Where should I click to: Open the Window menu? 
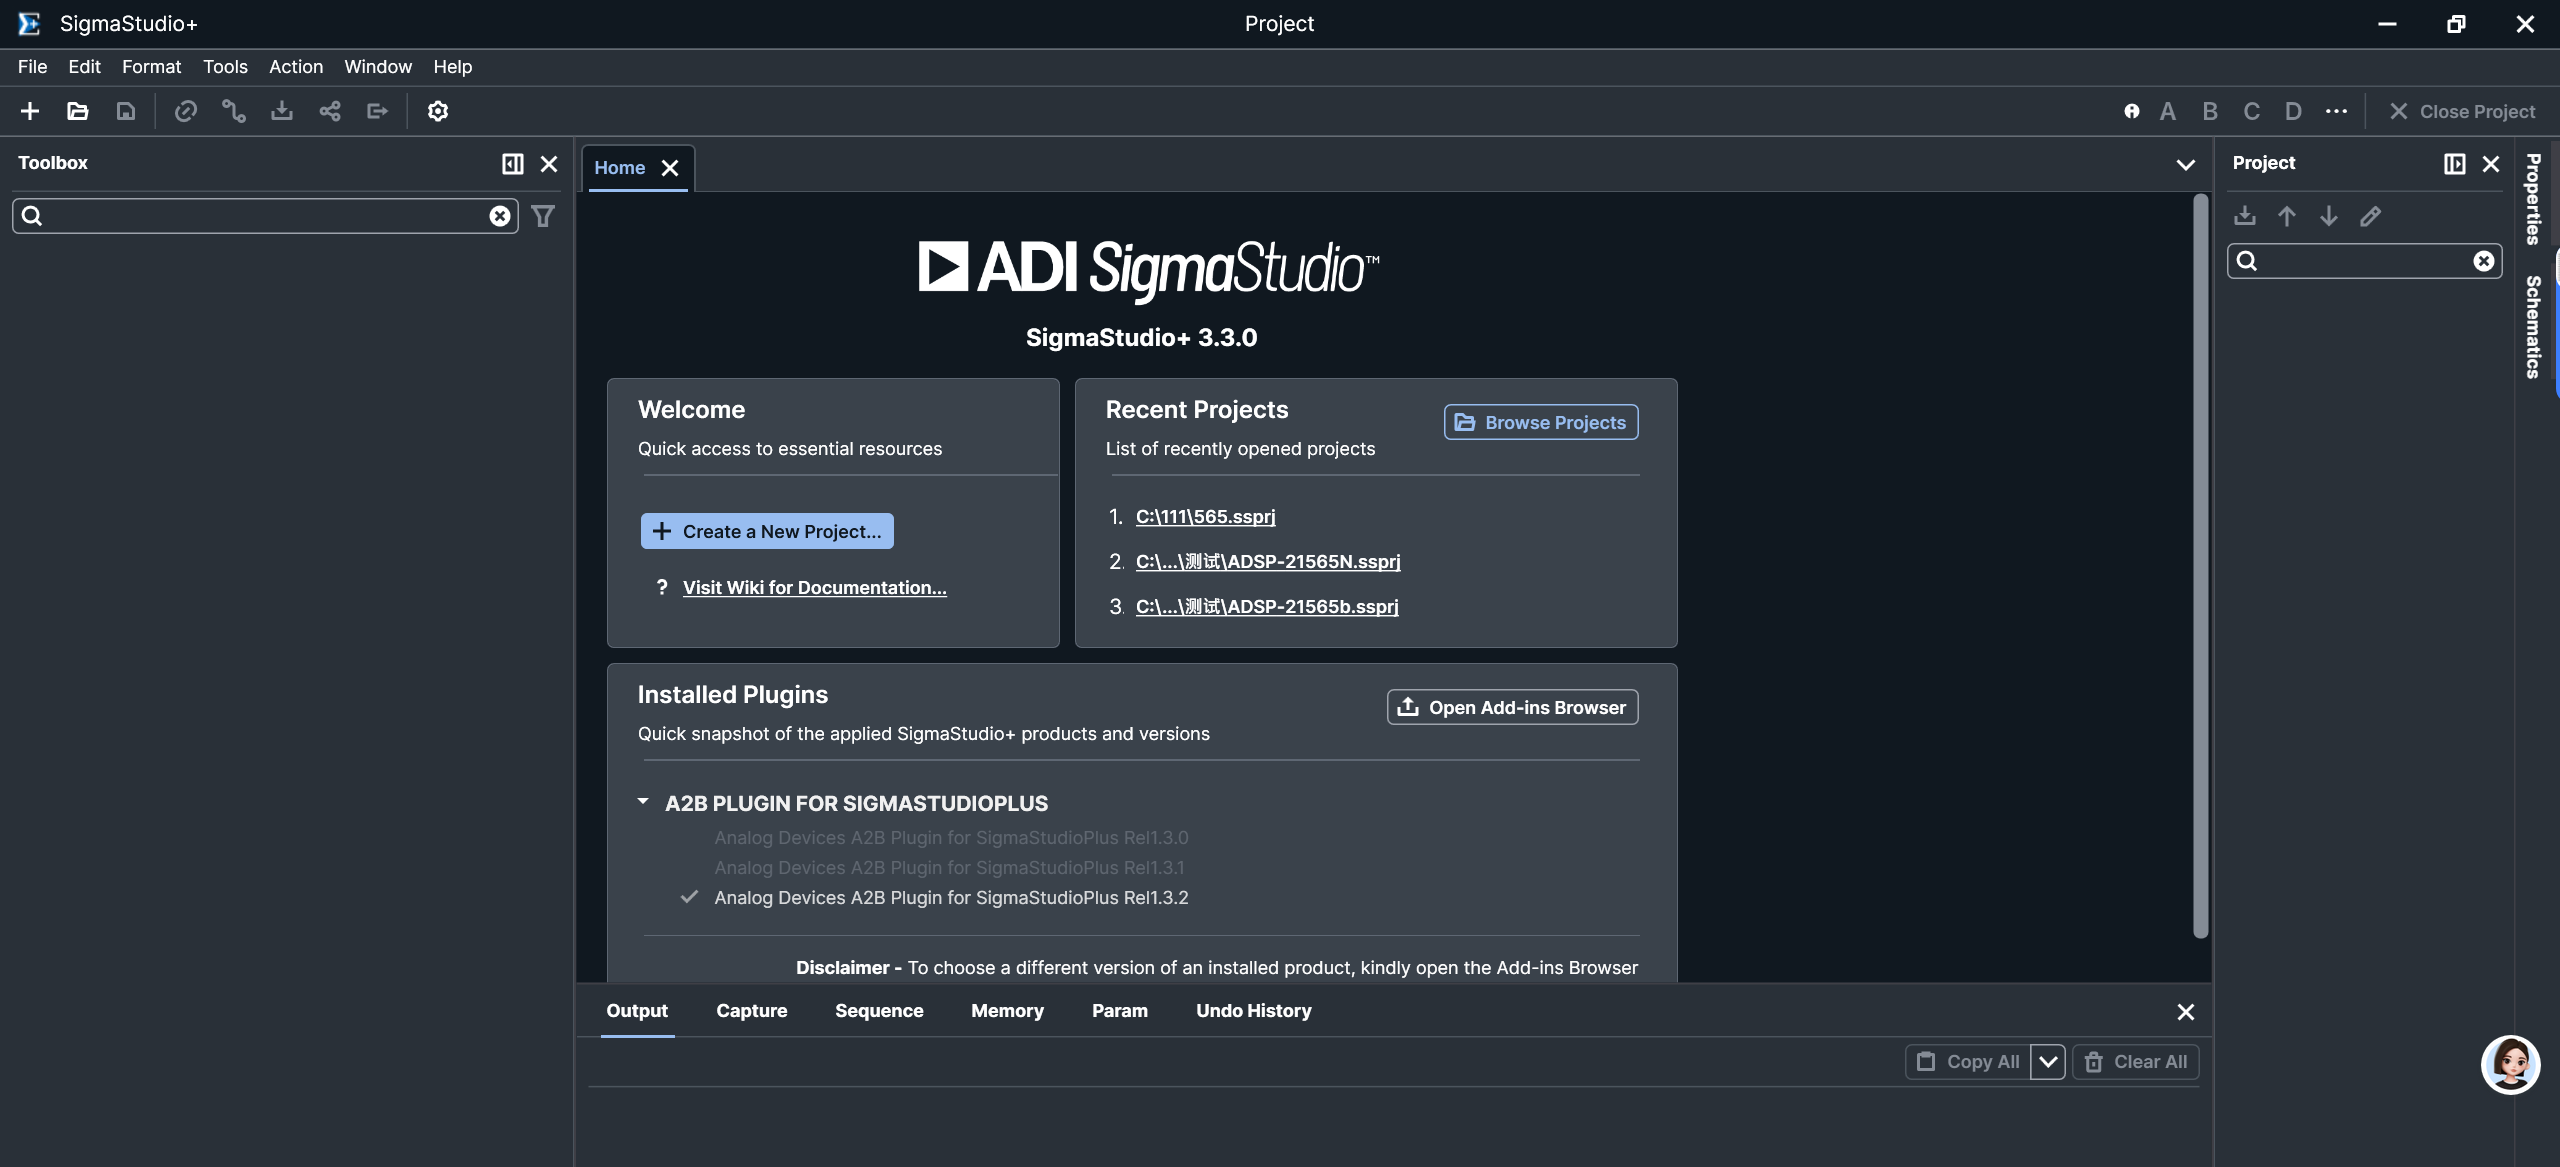point(378,67)
